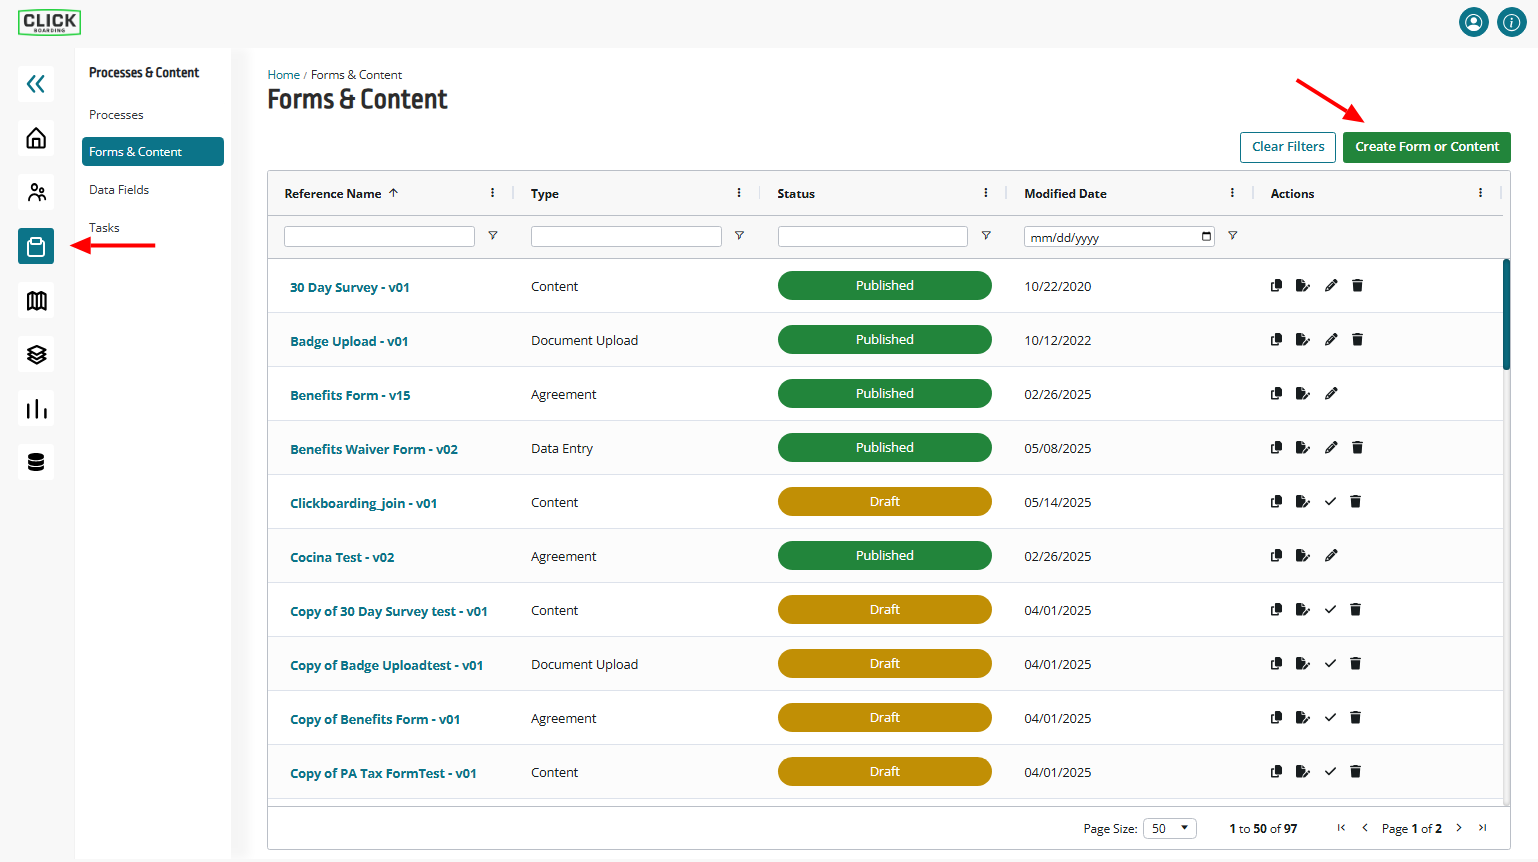
Task: Delete the 30 Day Survey - v01 row
Action: (x=1357, y=286)
